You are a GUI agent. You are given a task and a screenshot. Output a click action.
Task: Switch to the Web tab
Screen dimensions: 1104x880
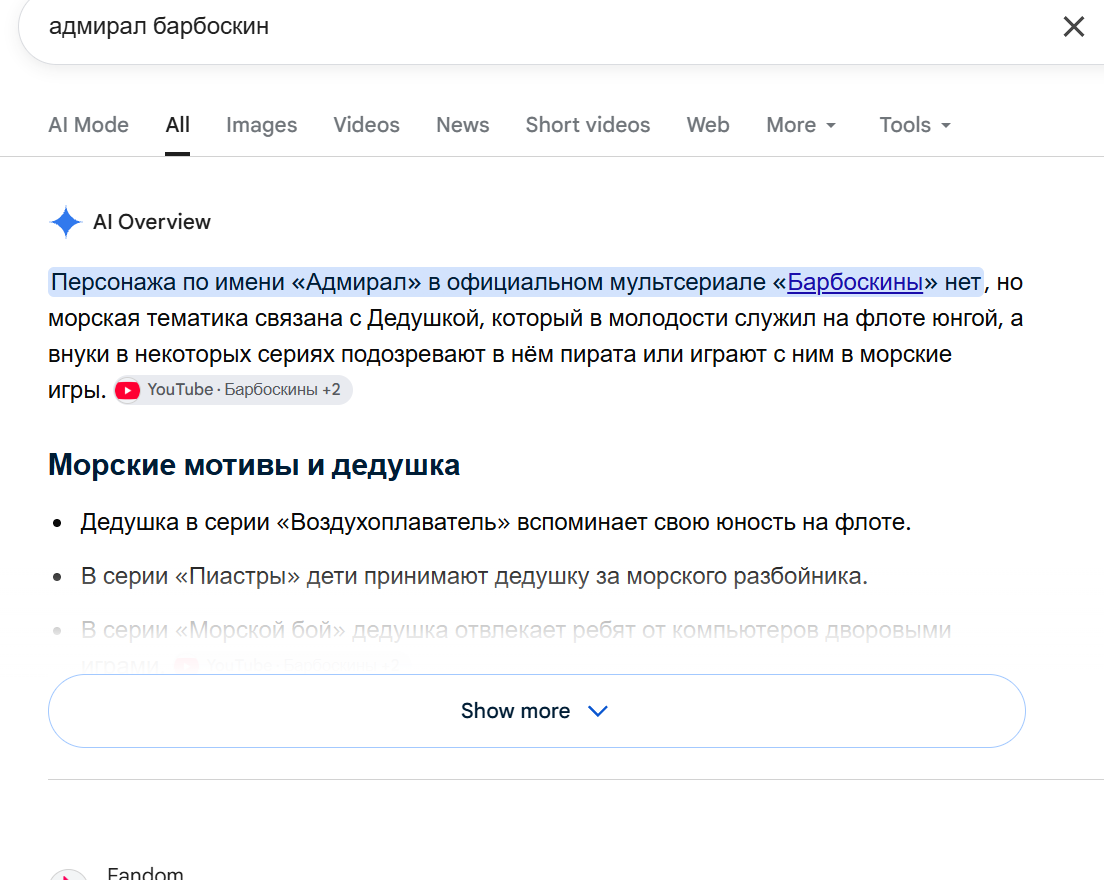coord(708,125)
